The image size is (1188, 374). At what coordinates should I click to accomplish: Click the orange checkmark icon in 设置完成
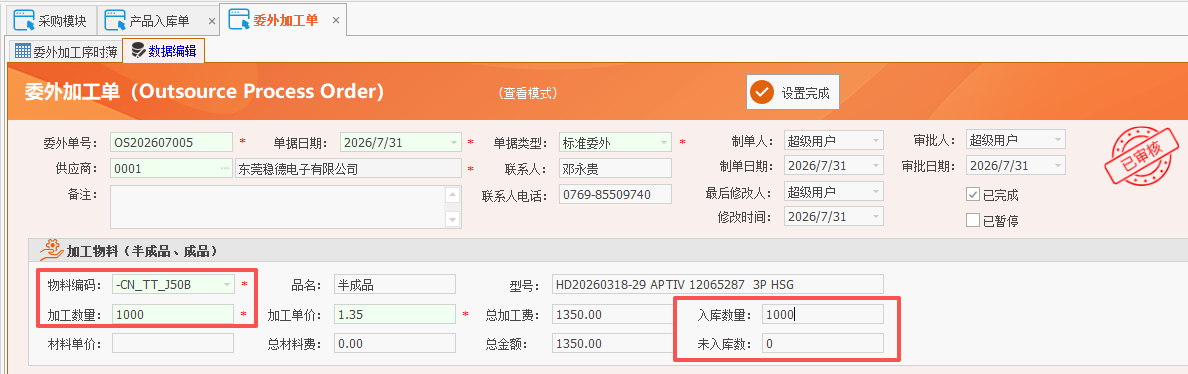click(x=761, y=93)
